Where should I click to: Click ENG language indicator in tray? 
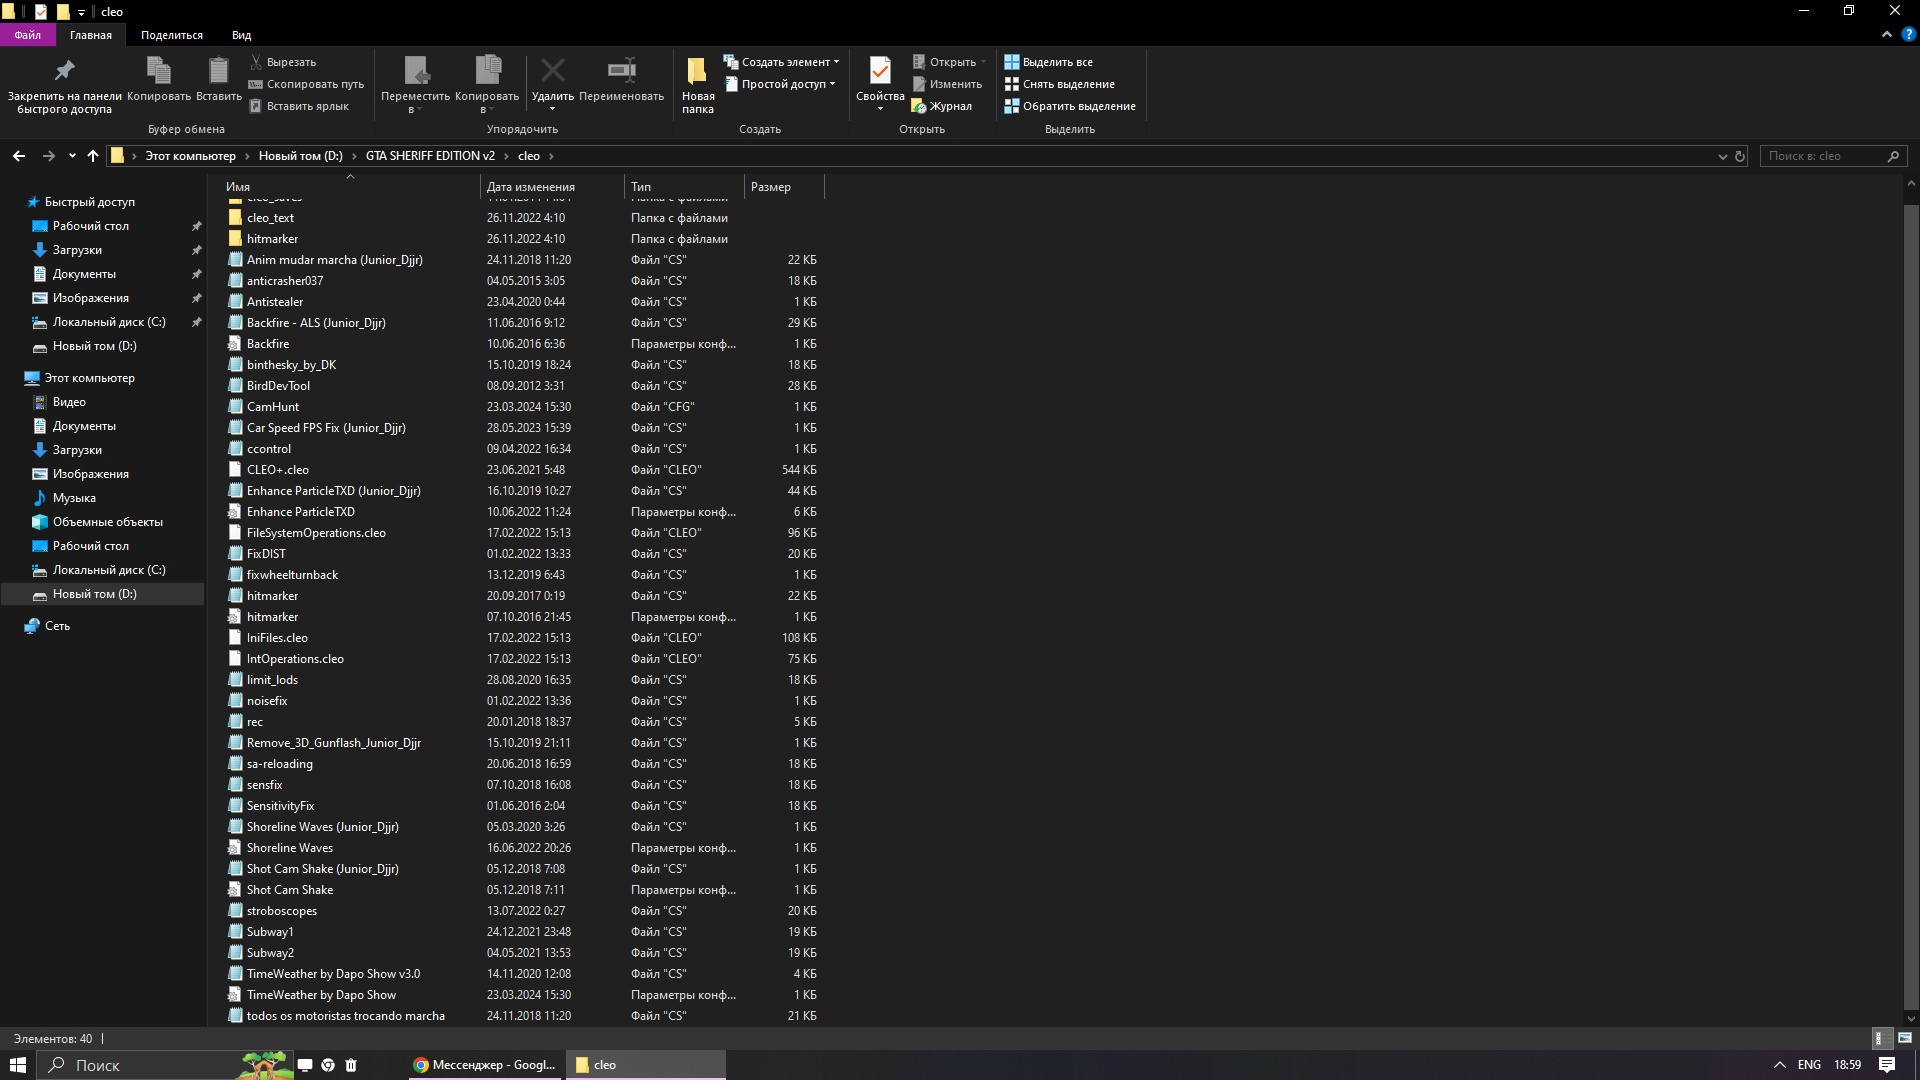pos(1809,1065)
